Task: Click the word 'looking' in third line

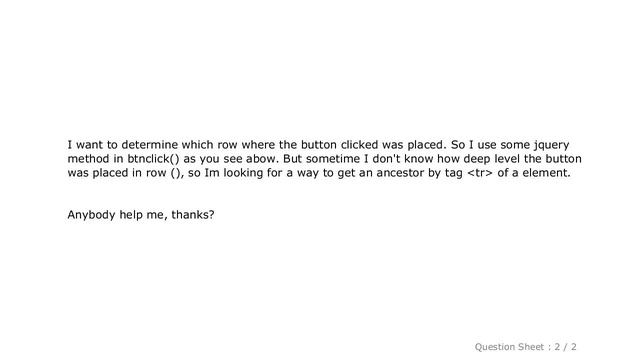Action: point(243,173)
